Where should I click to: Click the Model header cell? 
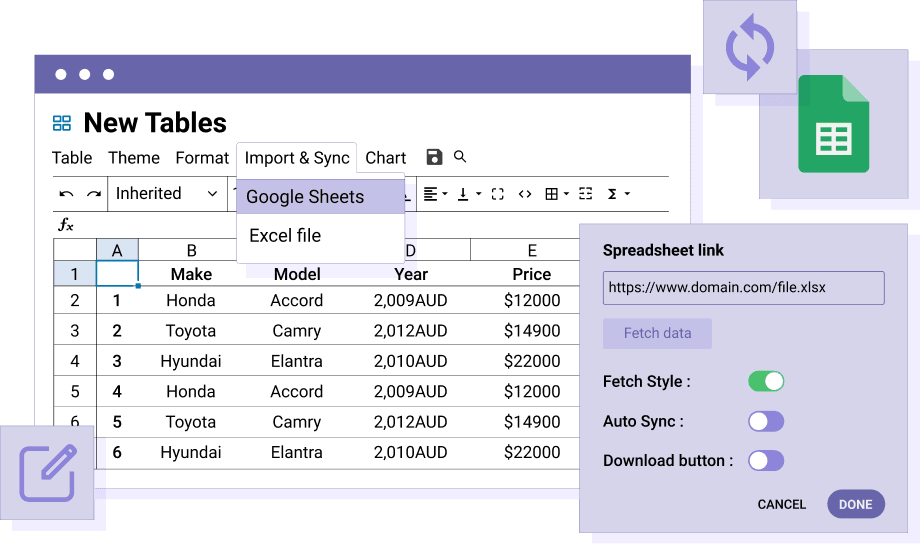[297, 274]
